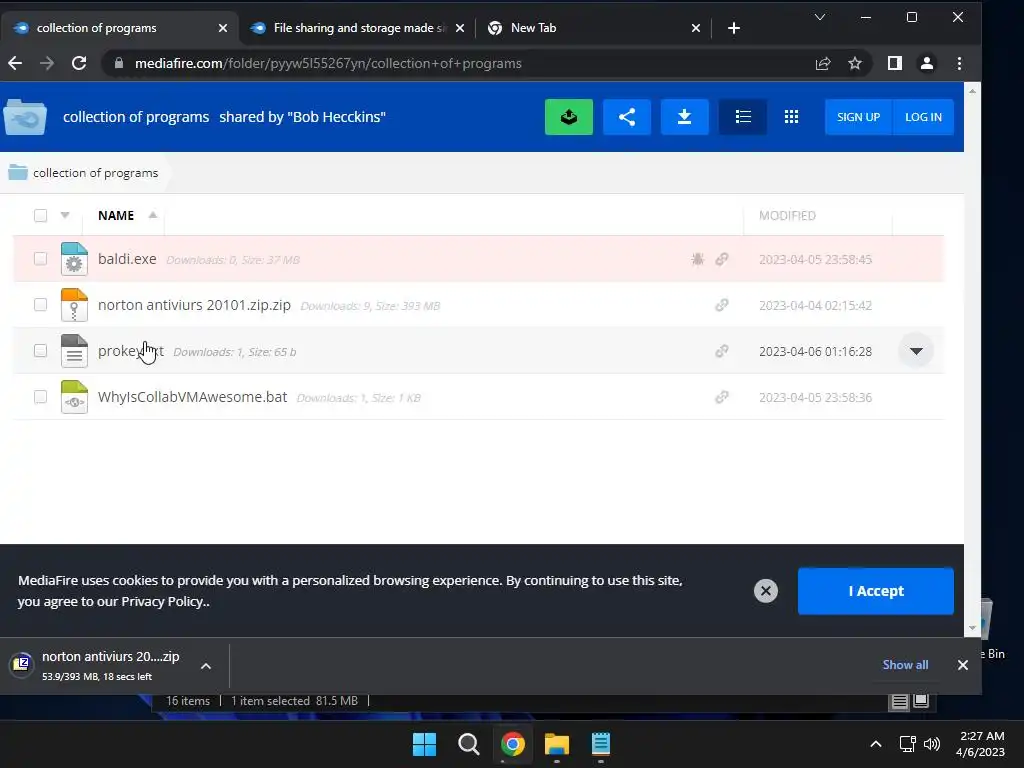Open Windows Start menu
The width and height of the screenshot is (1024, 768).
click(424, 744)
